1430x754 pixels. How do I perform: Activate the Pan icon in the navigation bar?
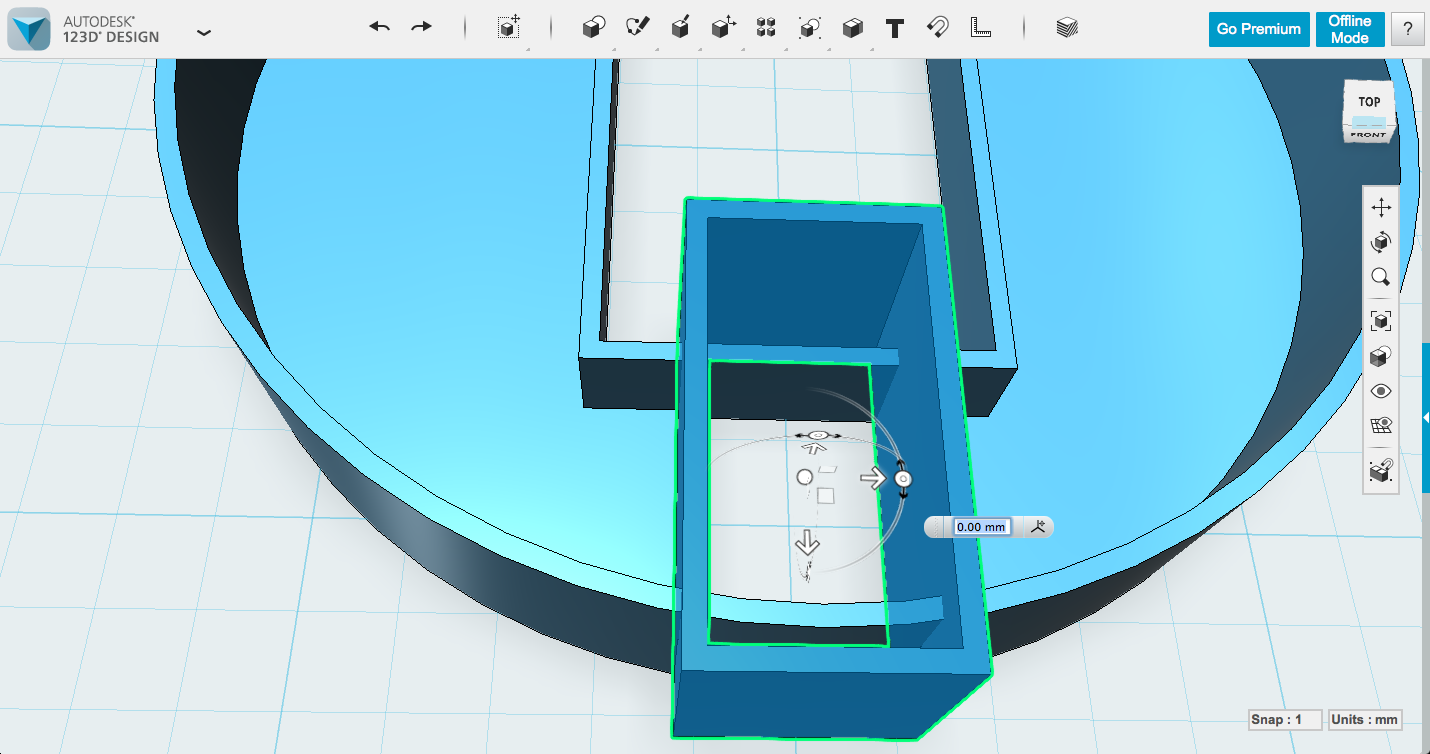click(x=1381, y=206)
